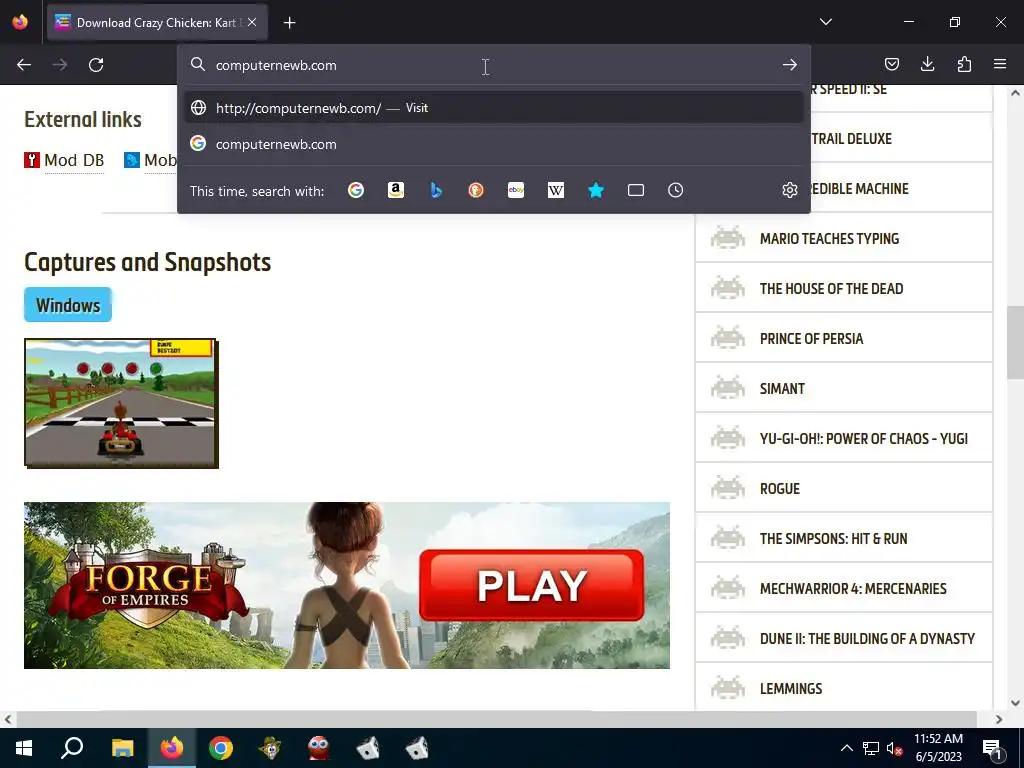Open the kart racing screenshot thumbnail

point(121,403)
